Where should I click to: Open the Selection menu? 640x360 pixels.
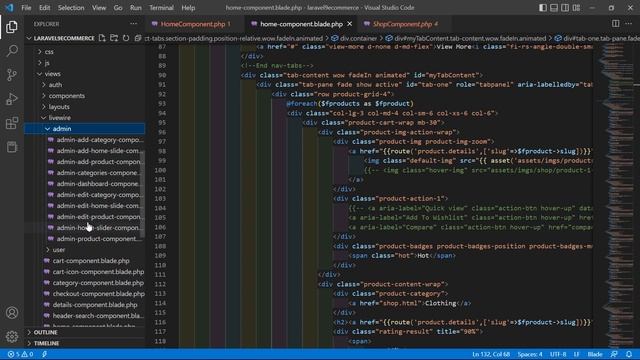click(x=71, y=7)
